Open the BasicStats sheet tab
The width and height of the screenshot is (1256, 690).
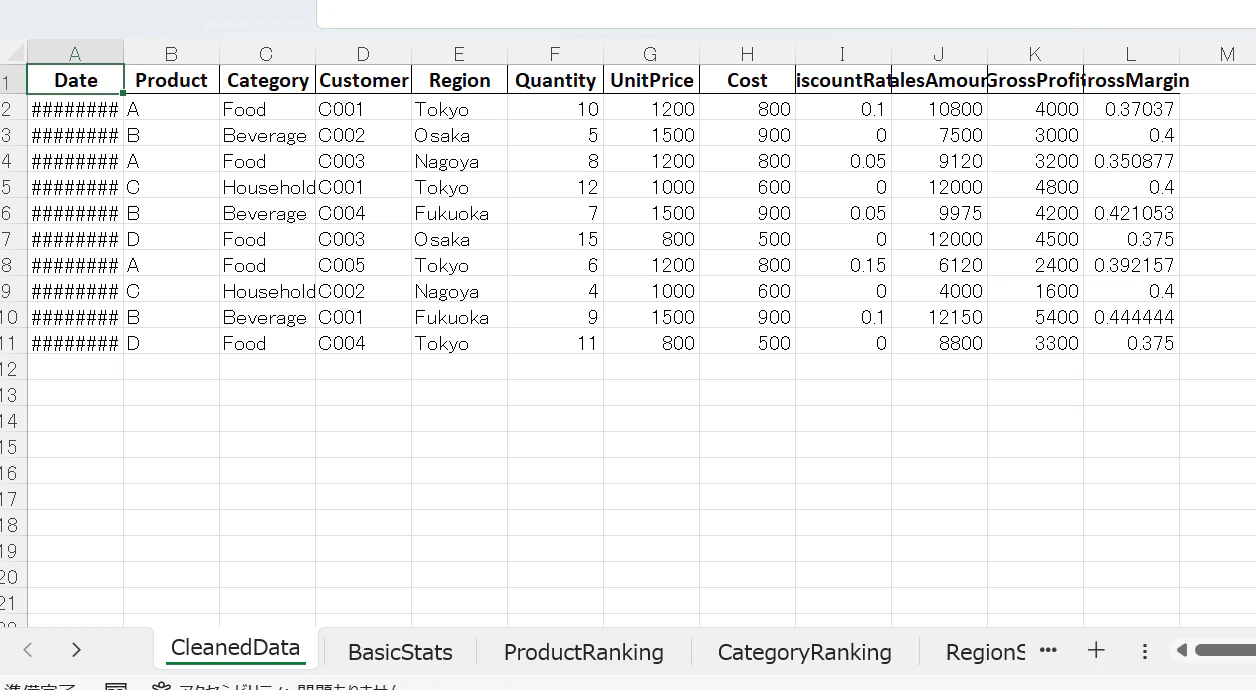pos(400,652)
